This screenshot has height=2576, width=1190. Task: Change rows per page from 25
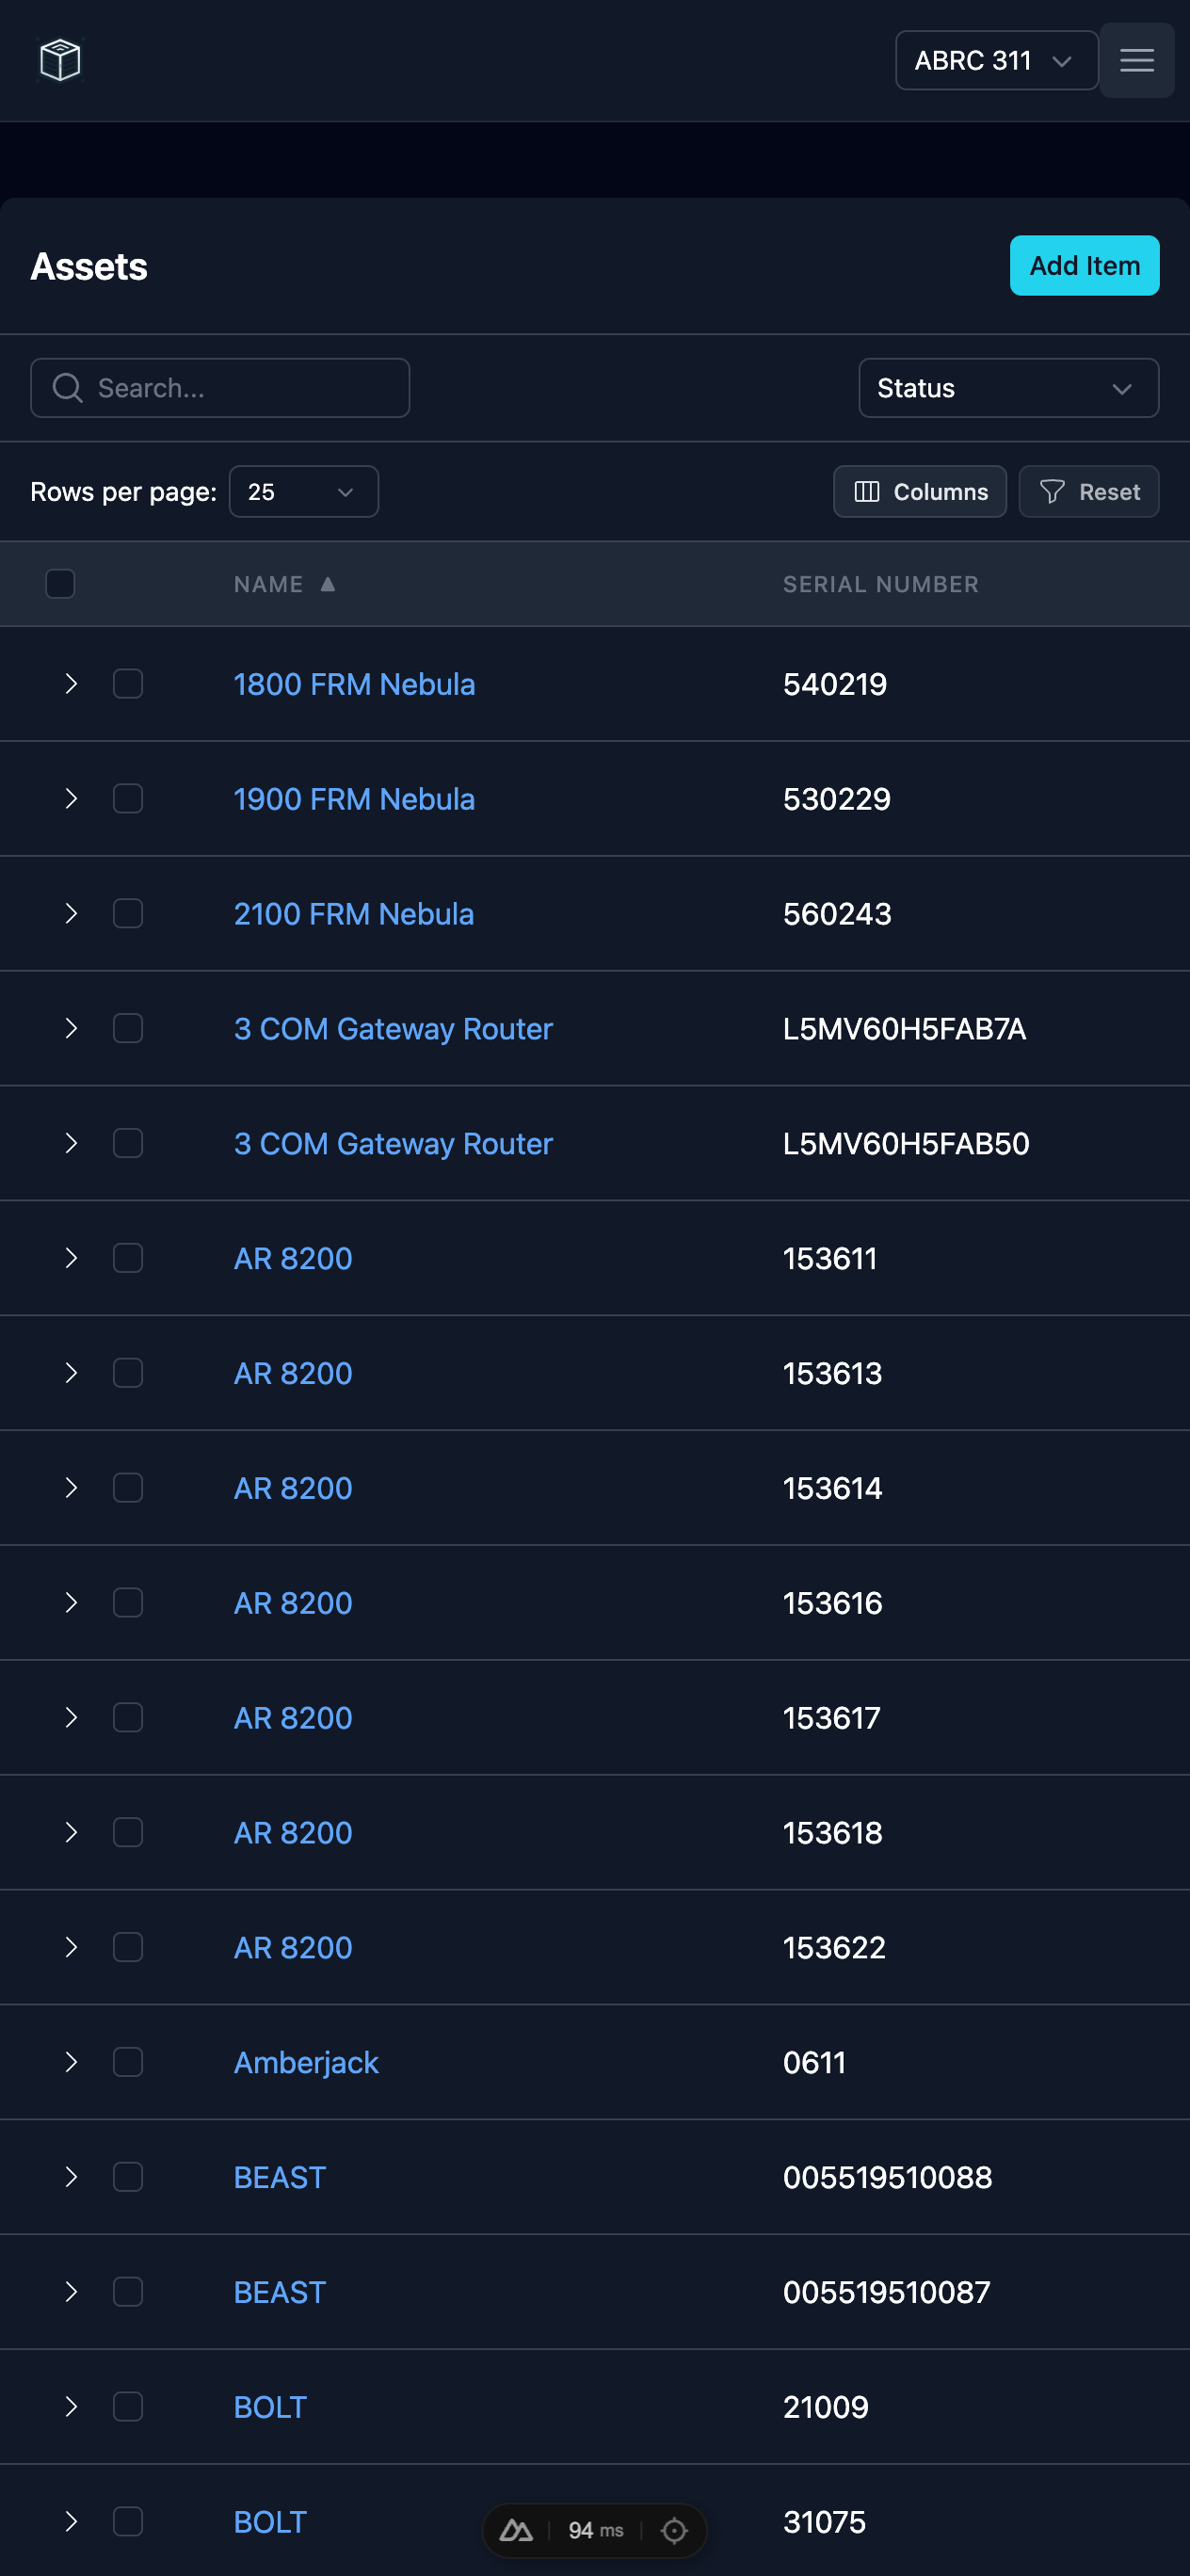pyautogui.click(x=303, y=492)
